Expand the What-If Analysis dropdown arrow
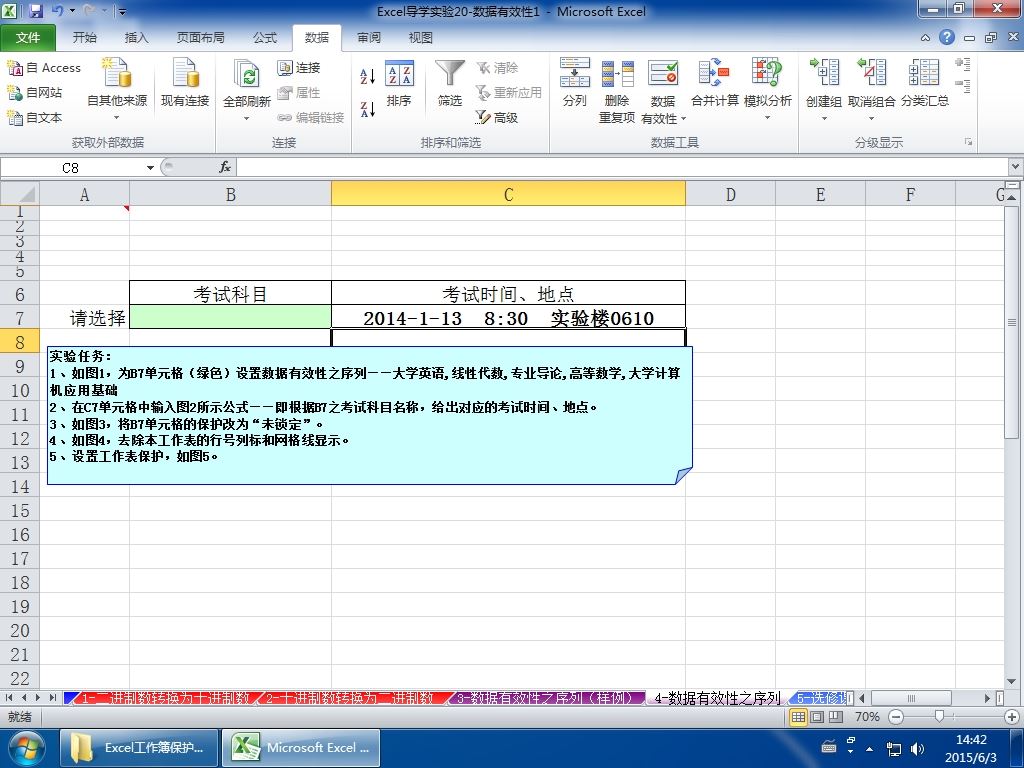The height and width of the screenshot is (768, 1024). [x=767, y=118]
